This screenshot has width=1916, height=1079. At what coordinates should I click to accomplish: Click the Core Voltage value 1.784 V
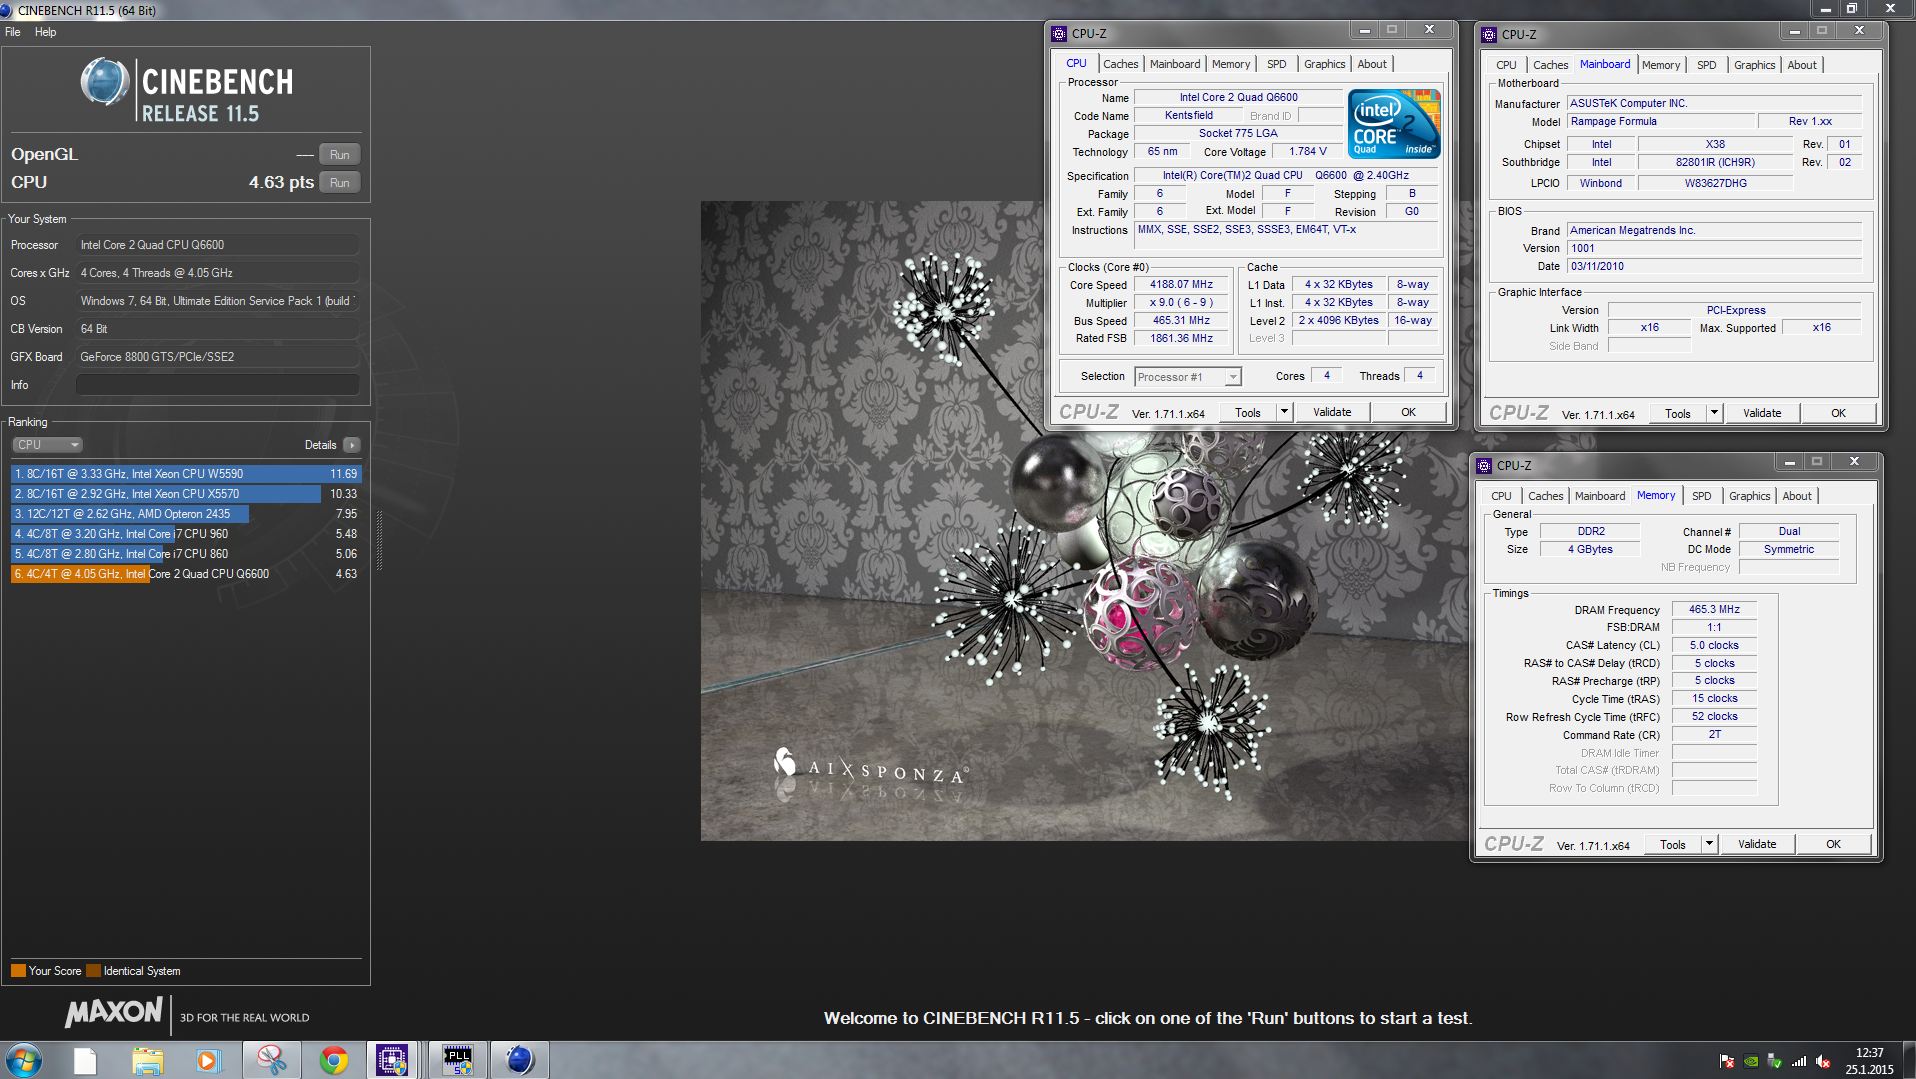(x=1307, y=152)
